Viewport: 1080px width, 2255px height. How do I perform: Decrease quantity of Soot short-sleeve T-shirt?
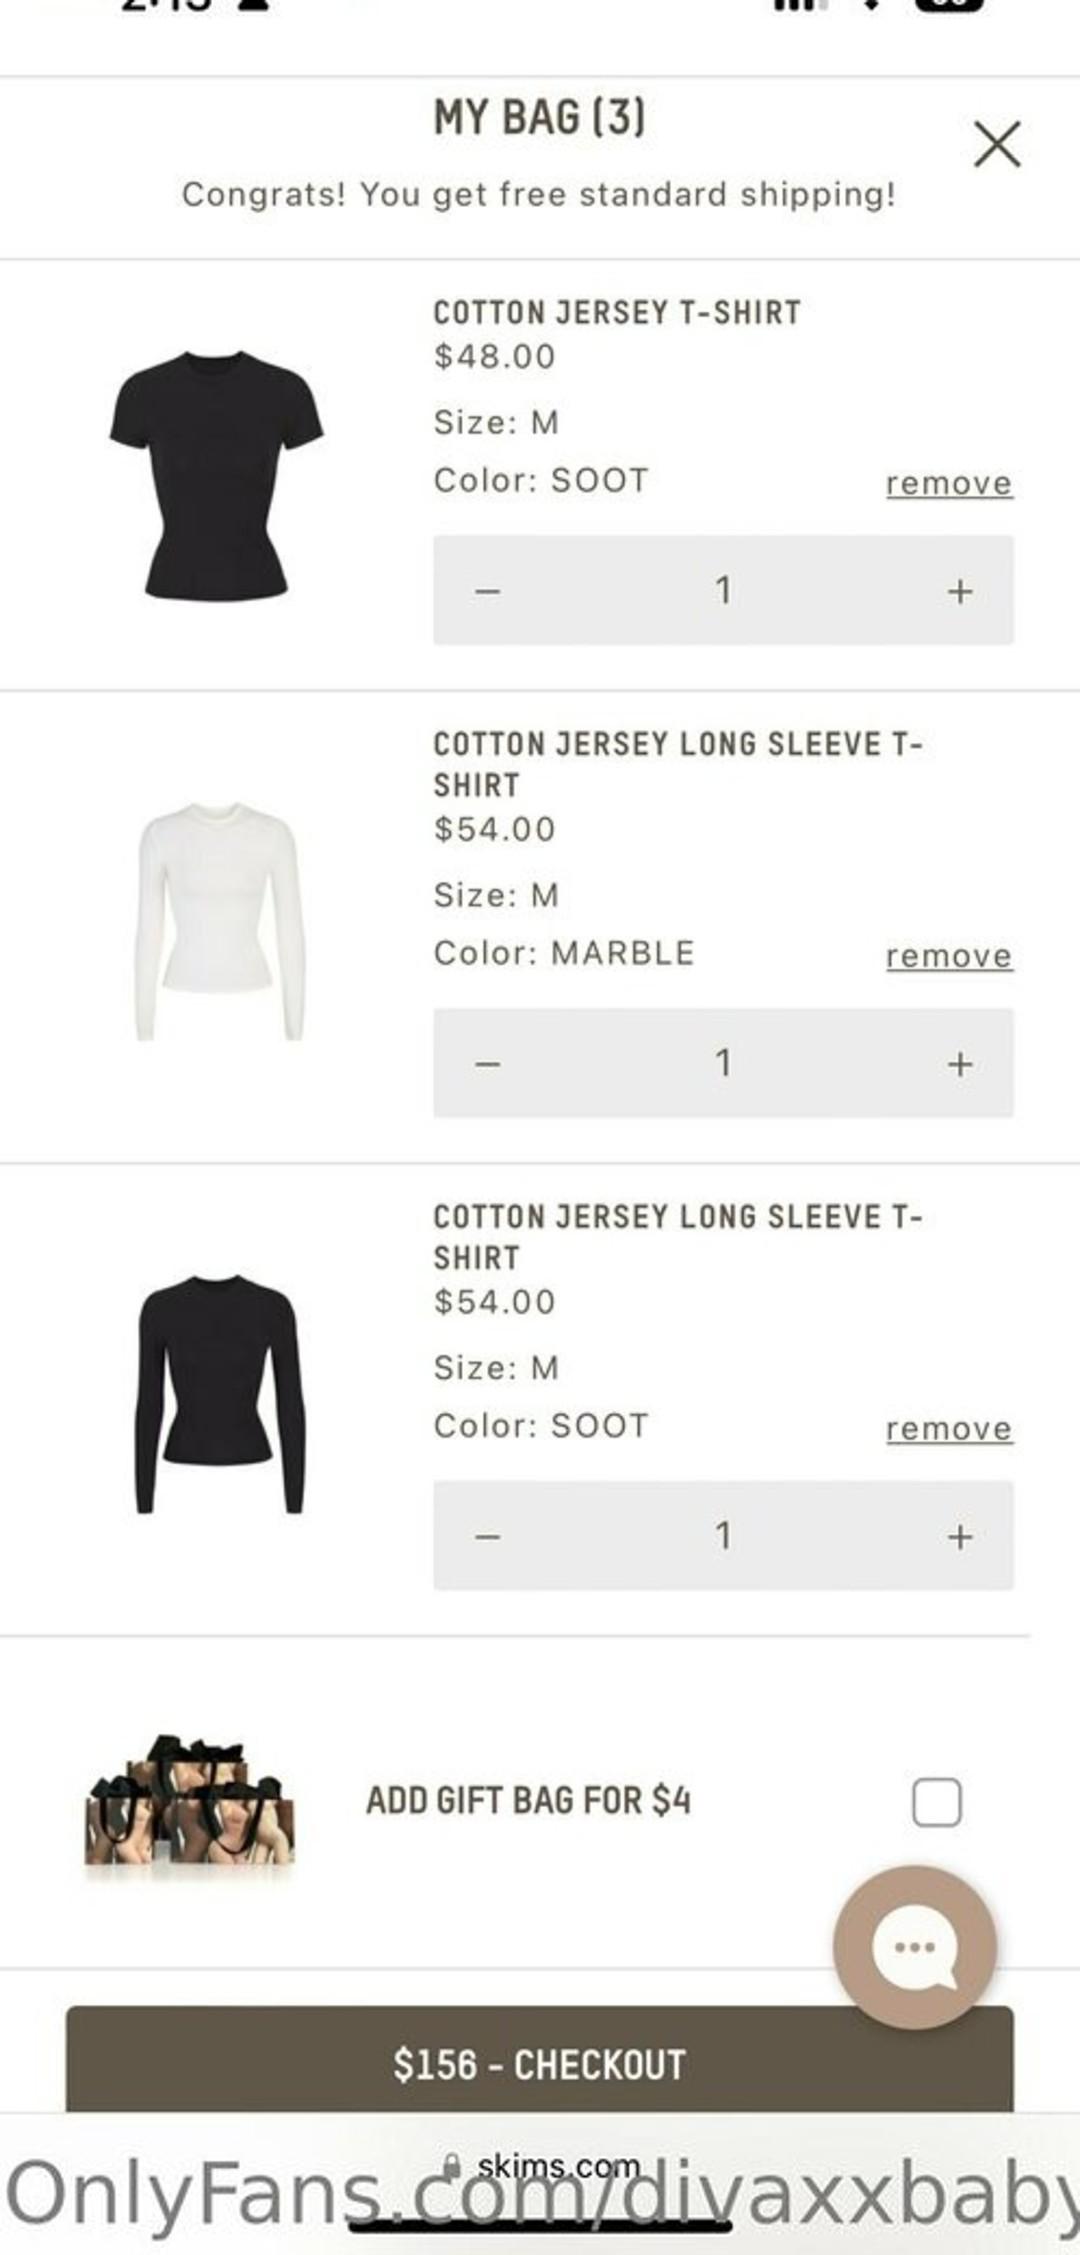pyautogui.click(x=488, y=591)
